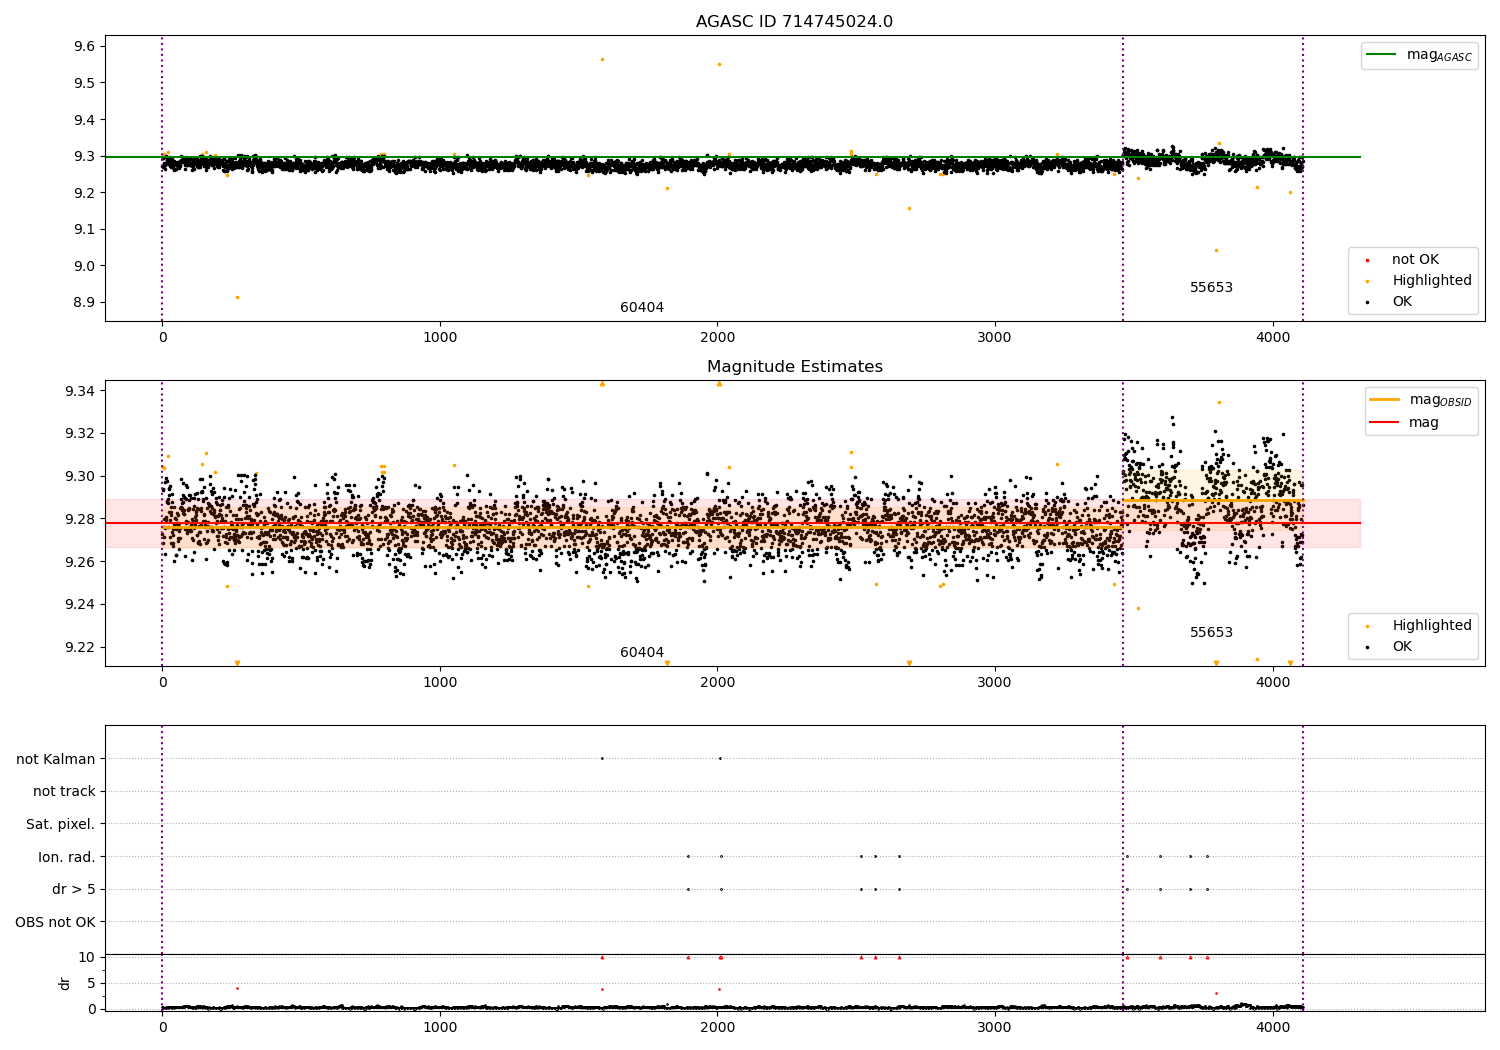
Task: Click the 9.28 y-axis tick in the middle plot
Action: pos(81,519)
